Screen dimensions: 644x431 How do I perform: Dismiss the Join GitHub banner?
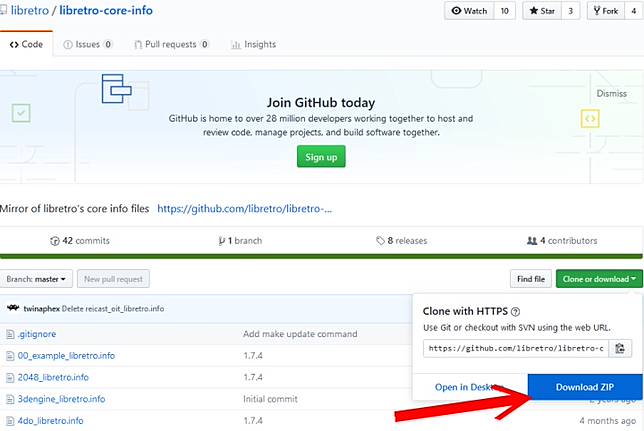[x=611, y=93]
